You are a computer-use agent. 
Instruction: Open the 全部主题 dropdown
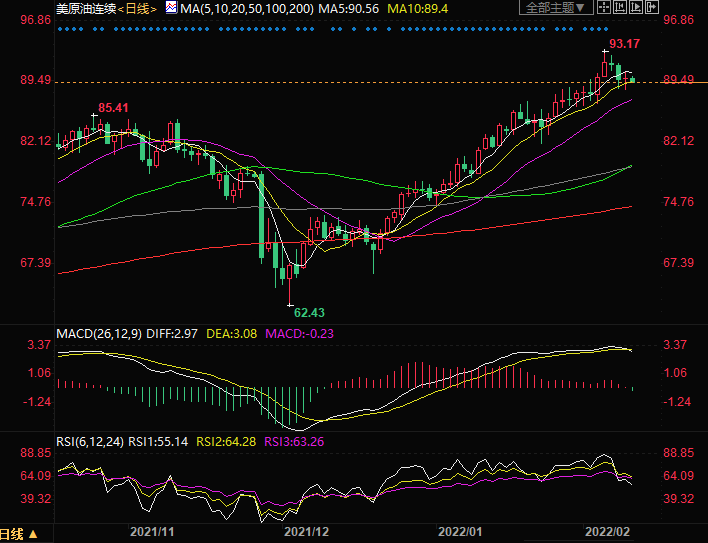pyautogui.click(x=555, y=8)
